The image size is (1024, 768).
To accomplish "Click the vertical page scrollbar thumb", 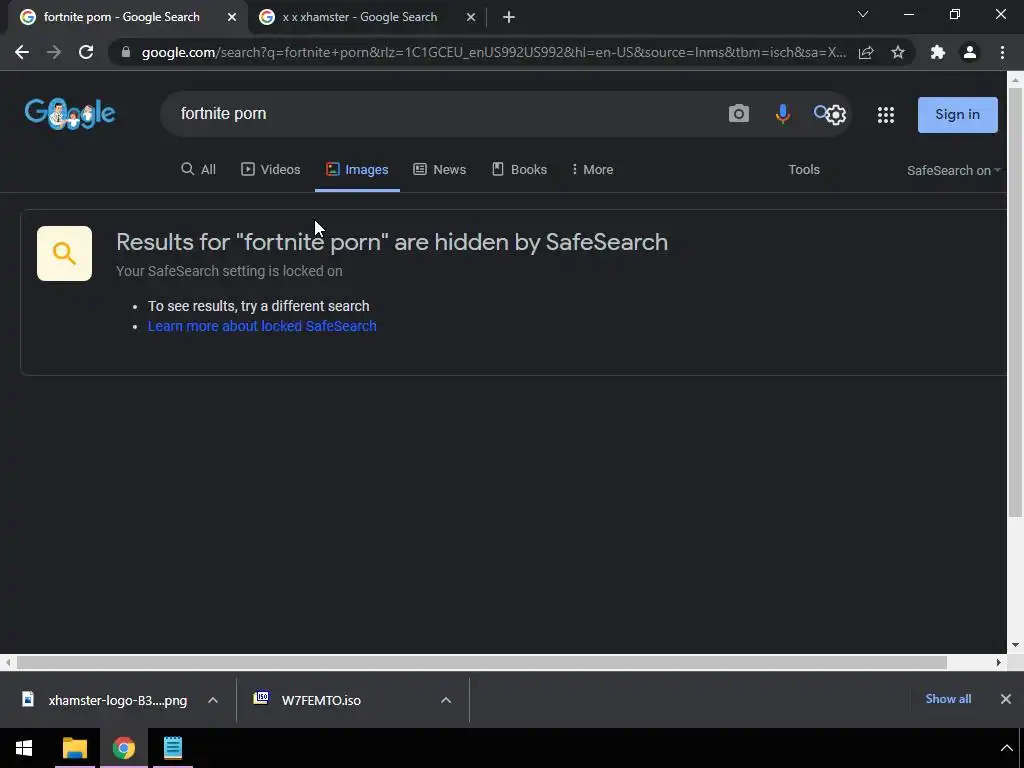I will 1015,300.
